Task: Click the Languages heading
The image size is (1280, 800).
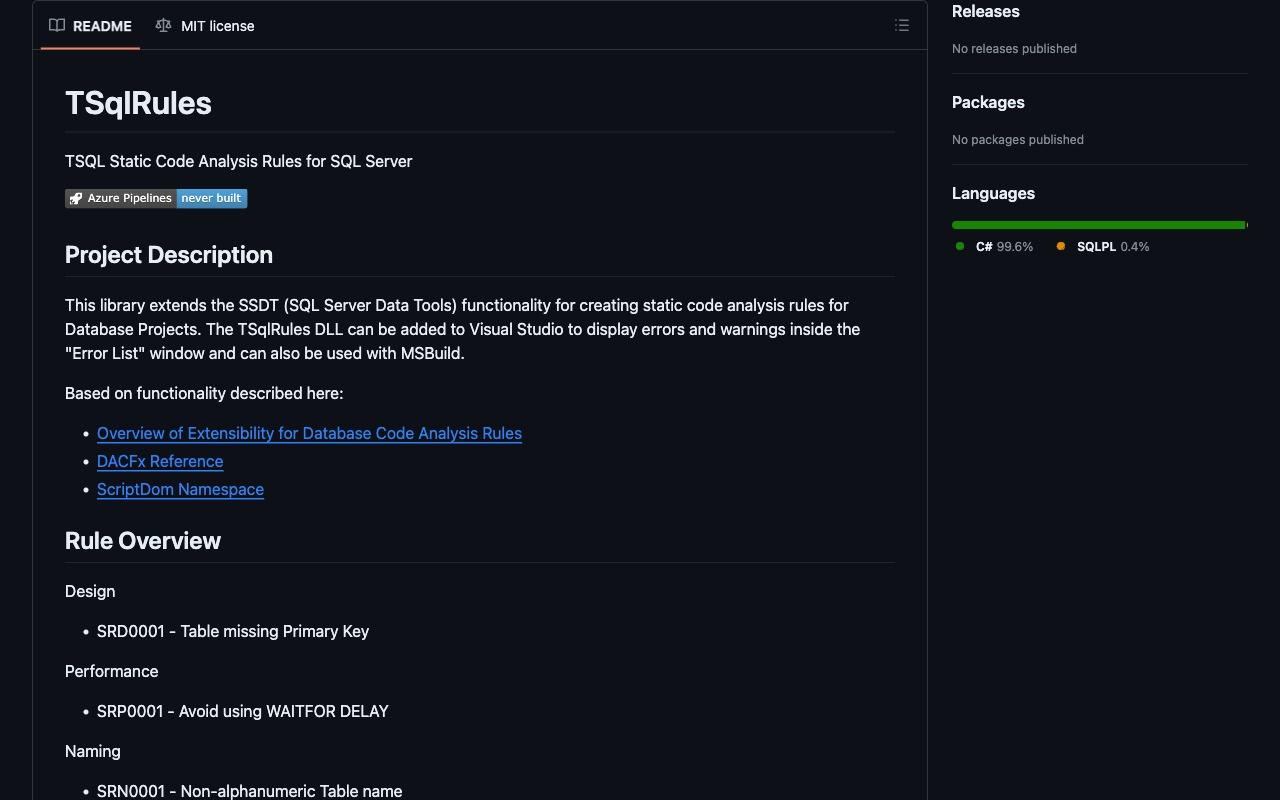Action: click(993, 194)
